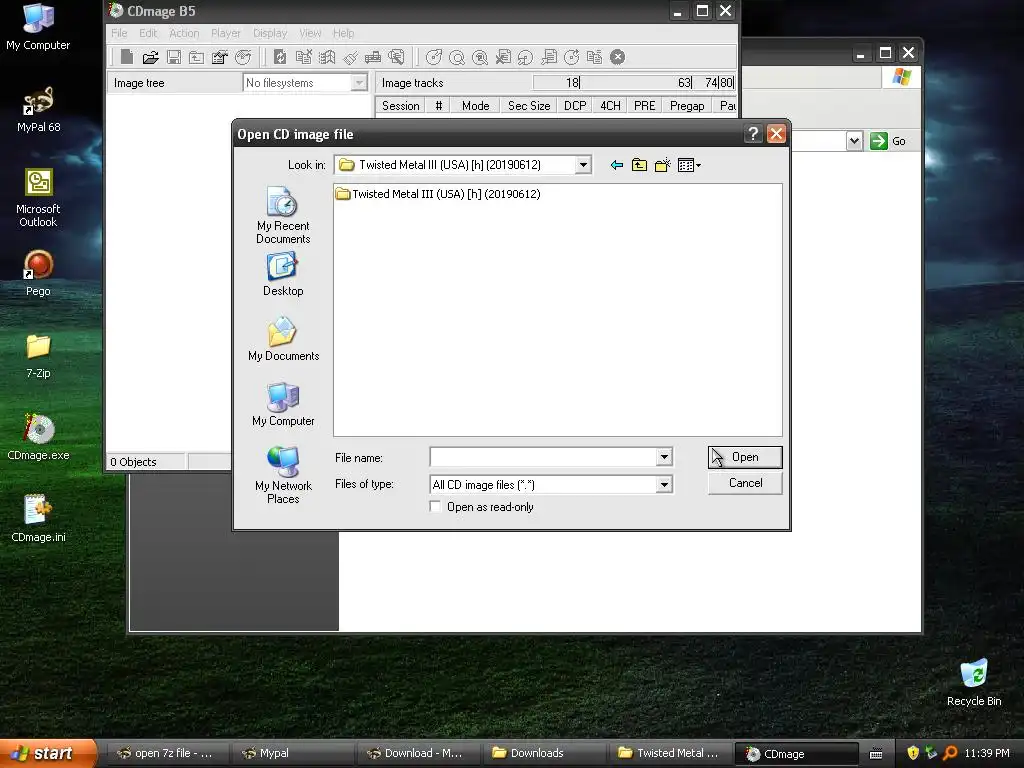Click the PRE column header
The width and height of the screenshot is (1024, 768).
click(645, 106)
